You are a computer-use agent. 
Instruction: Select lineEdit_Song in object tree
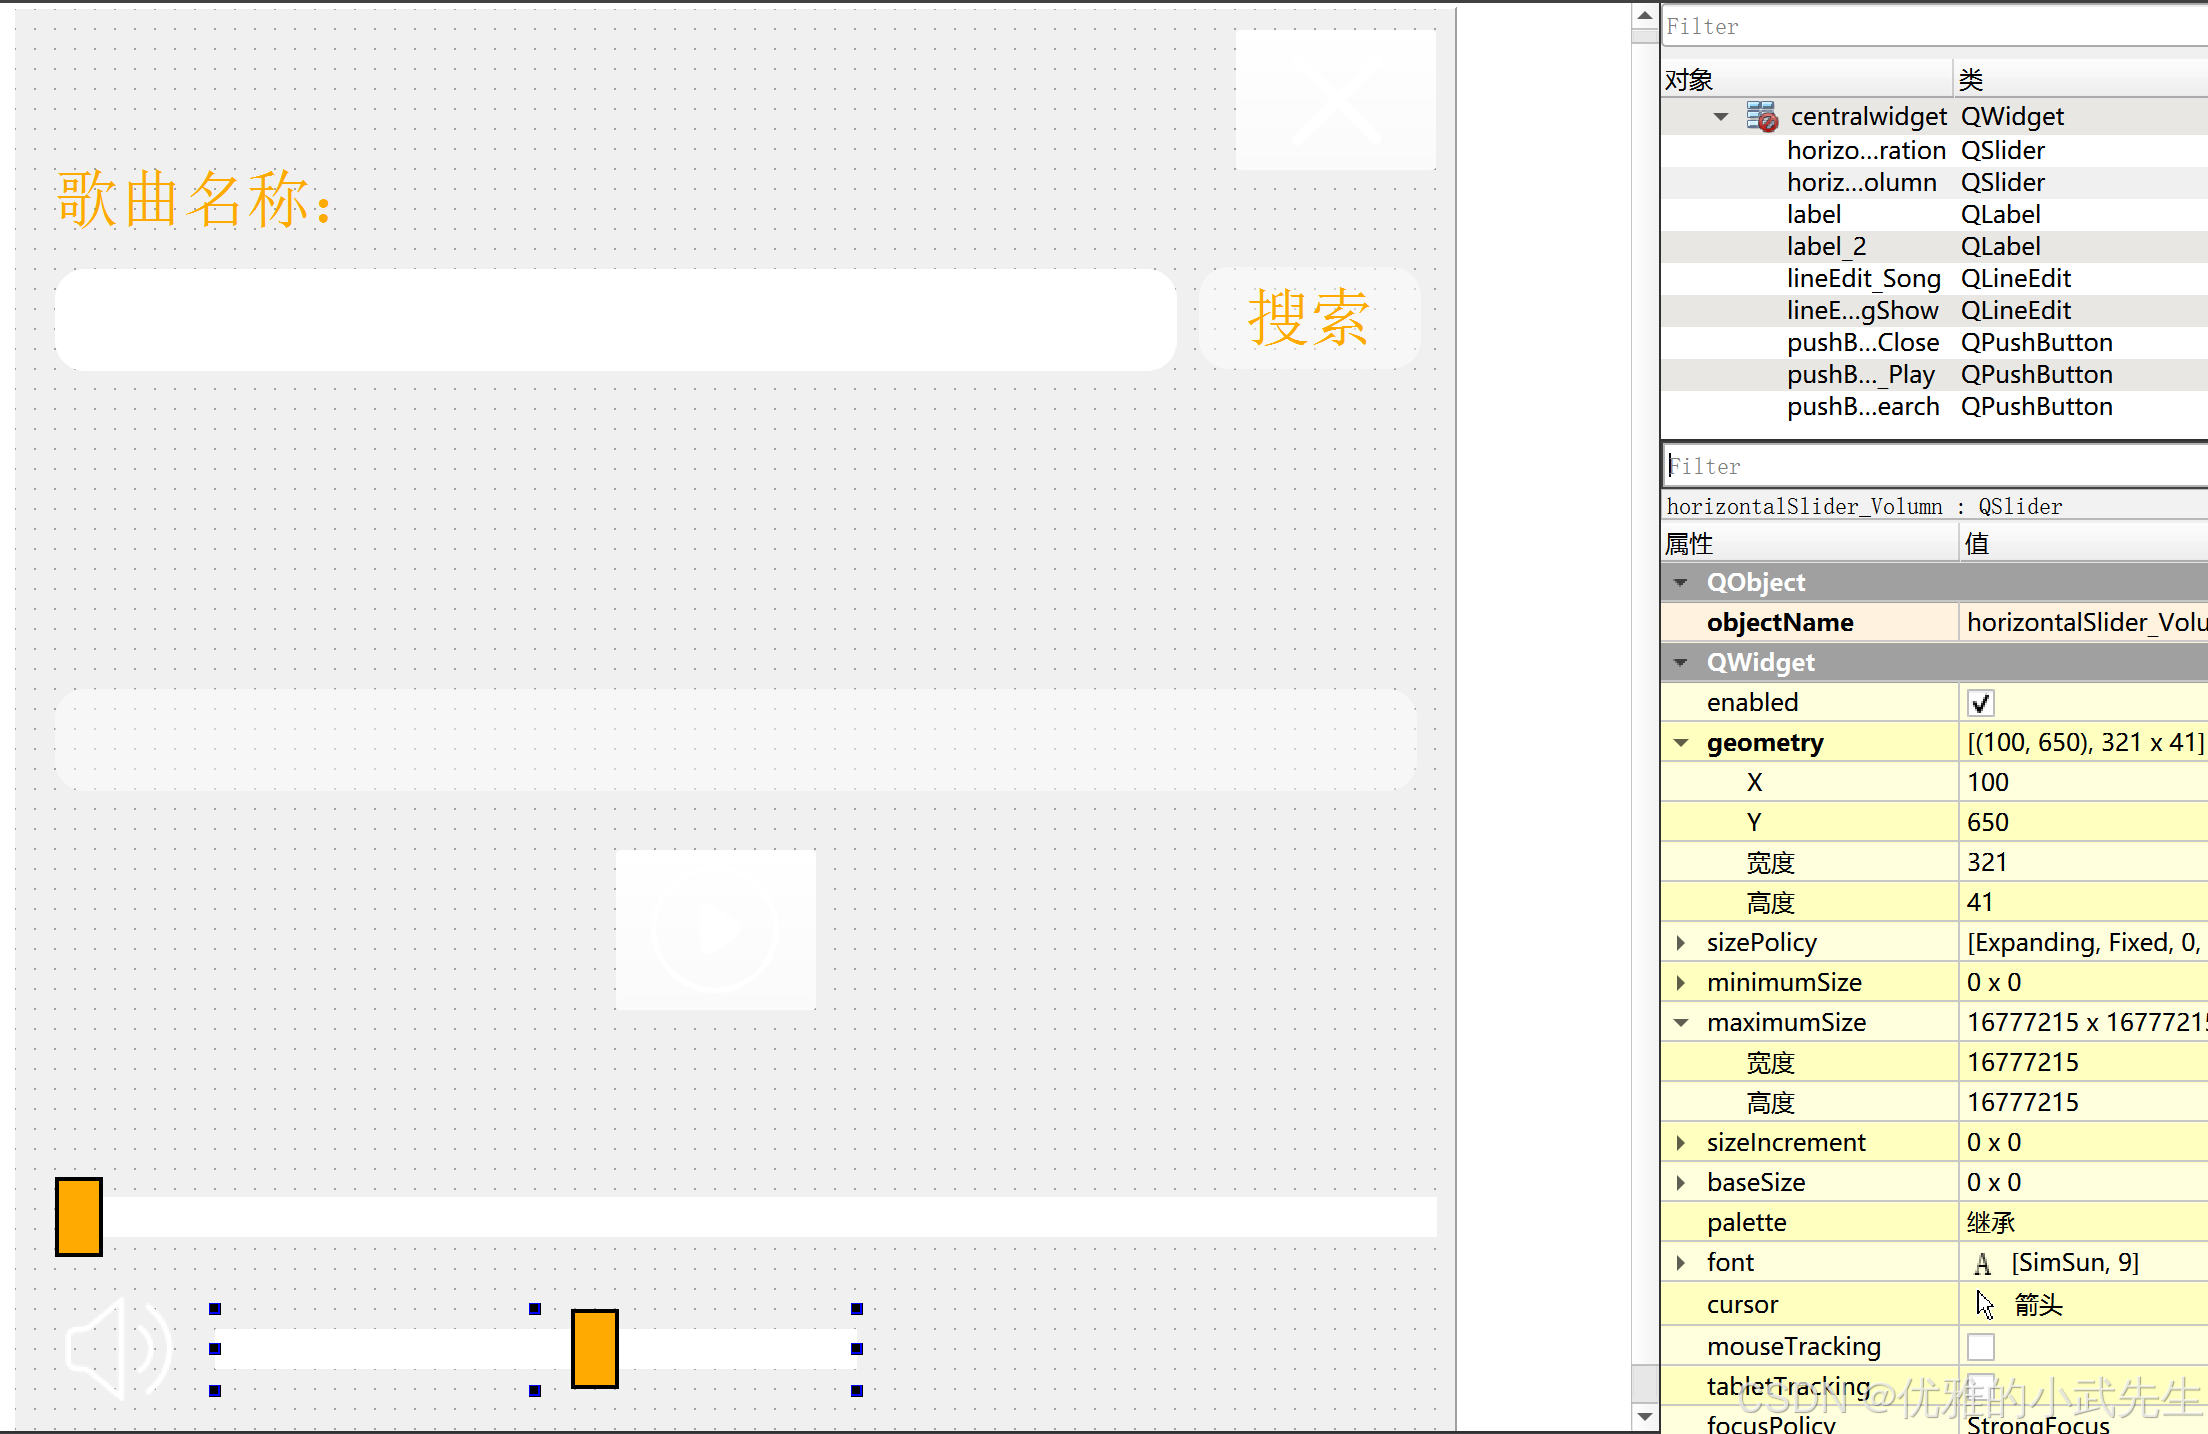click(x=1862, y=279)
